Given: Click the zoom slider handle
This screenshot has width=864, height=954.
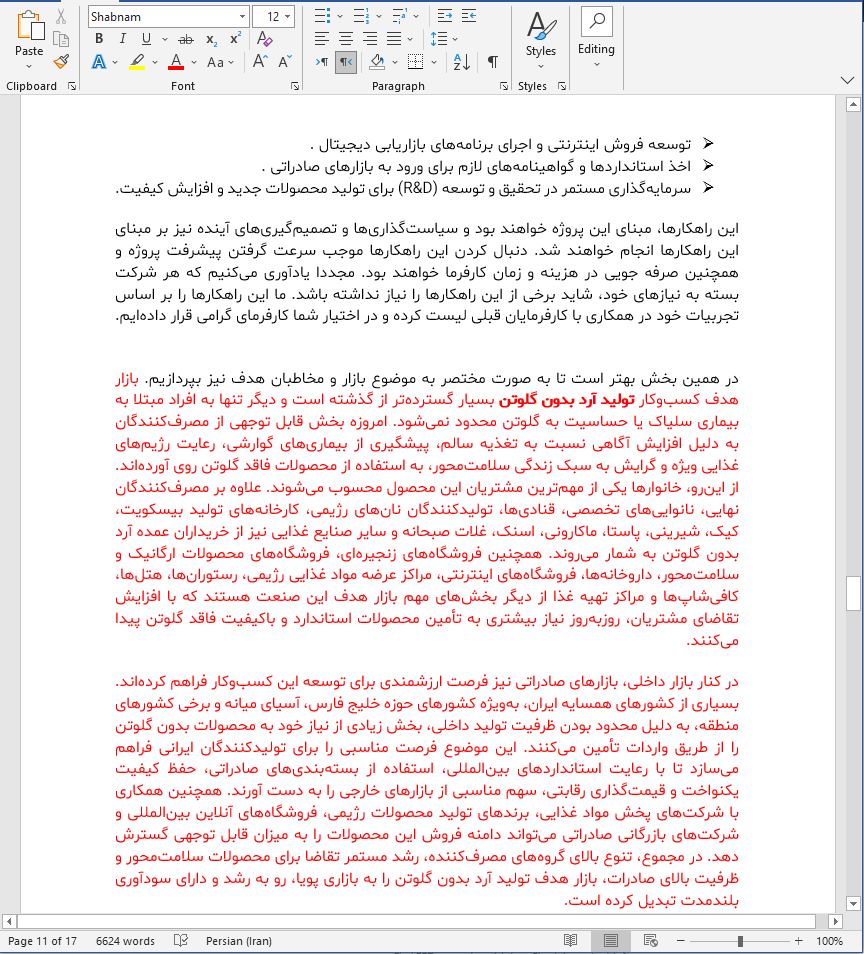Looking at the screenshot, I should click(x=740, y=941).
